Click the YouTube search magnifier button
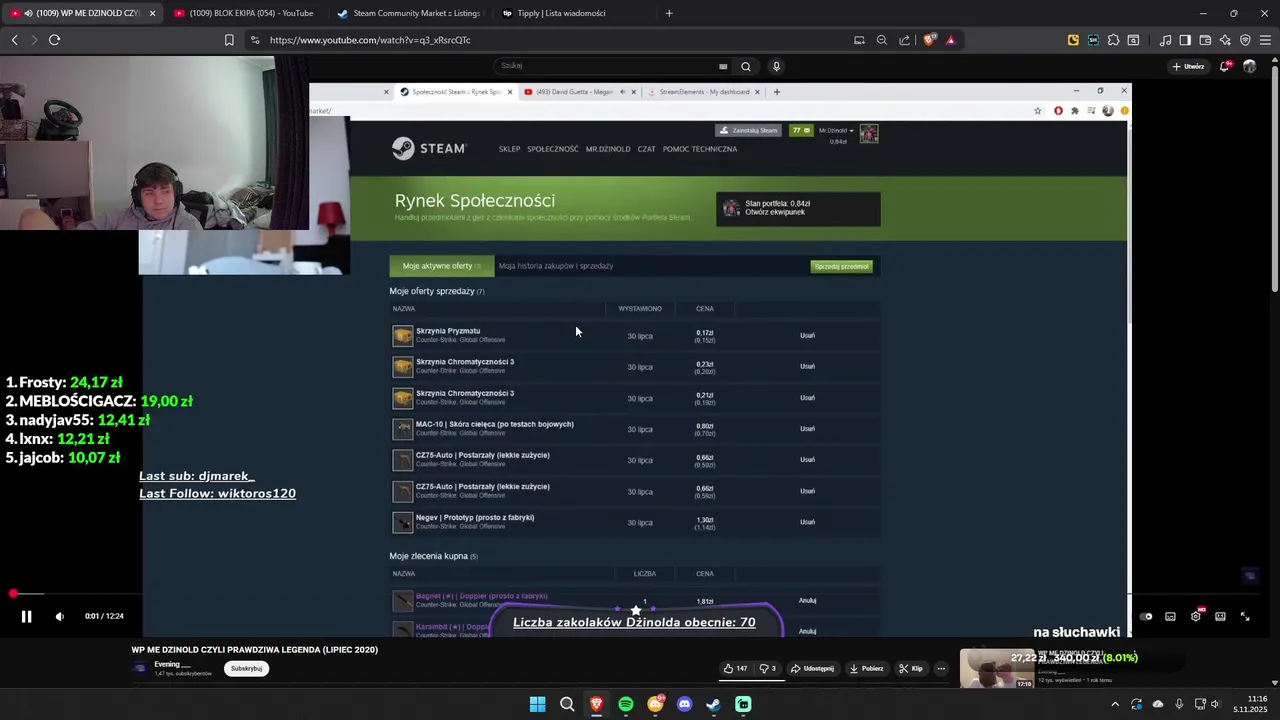Screen dimensions: 1280x720 click(x=745, y=66)
